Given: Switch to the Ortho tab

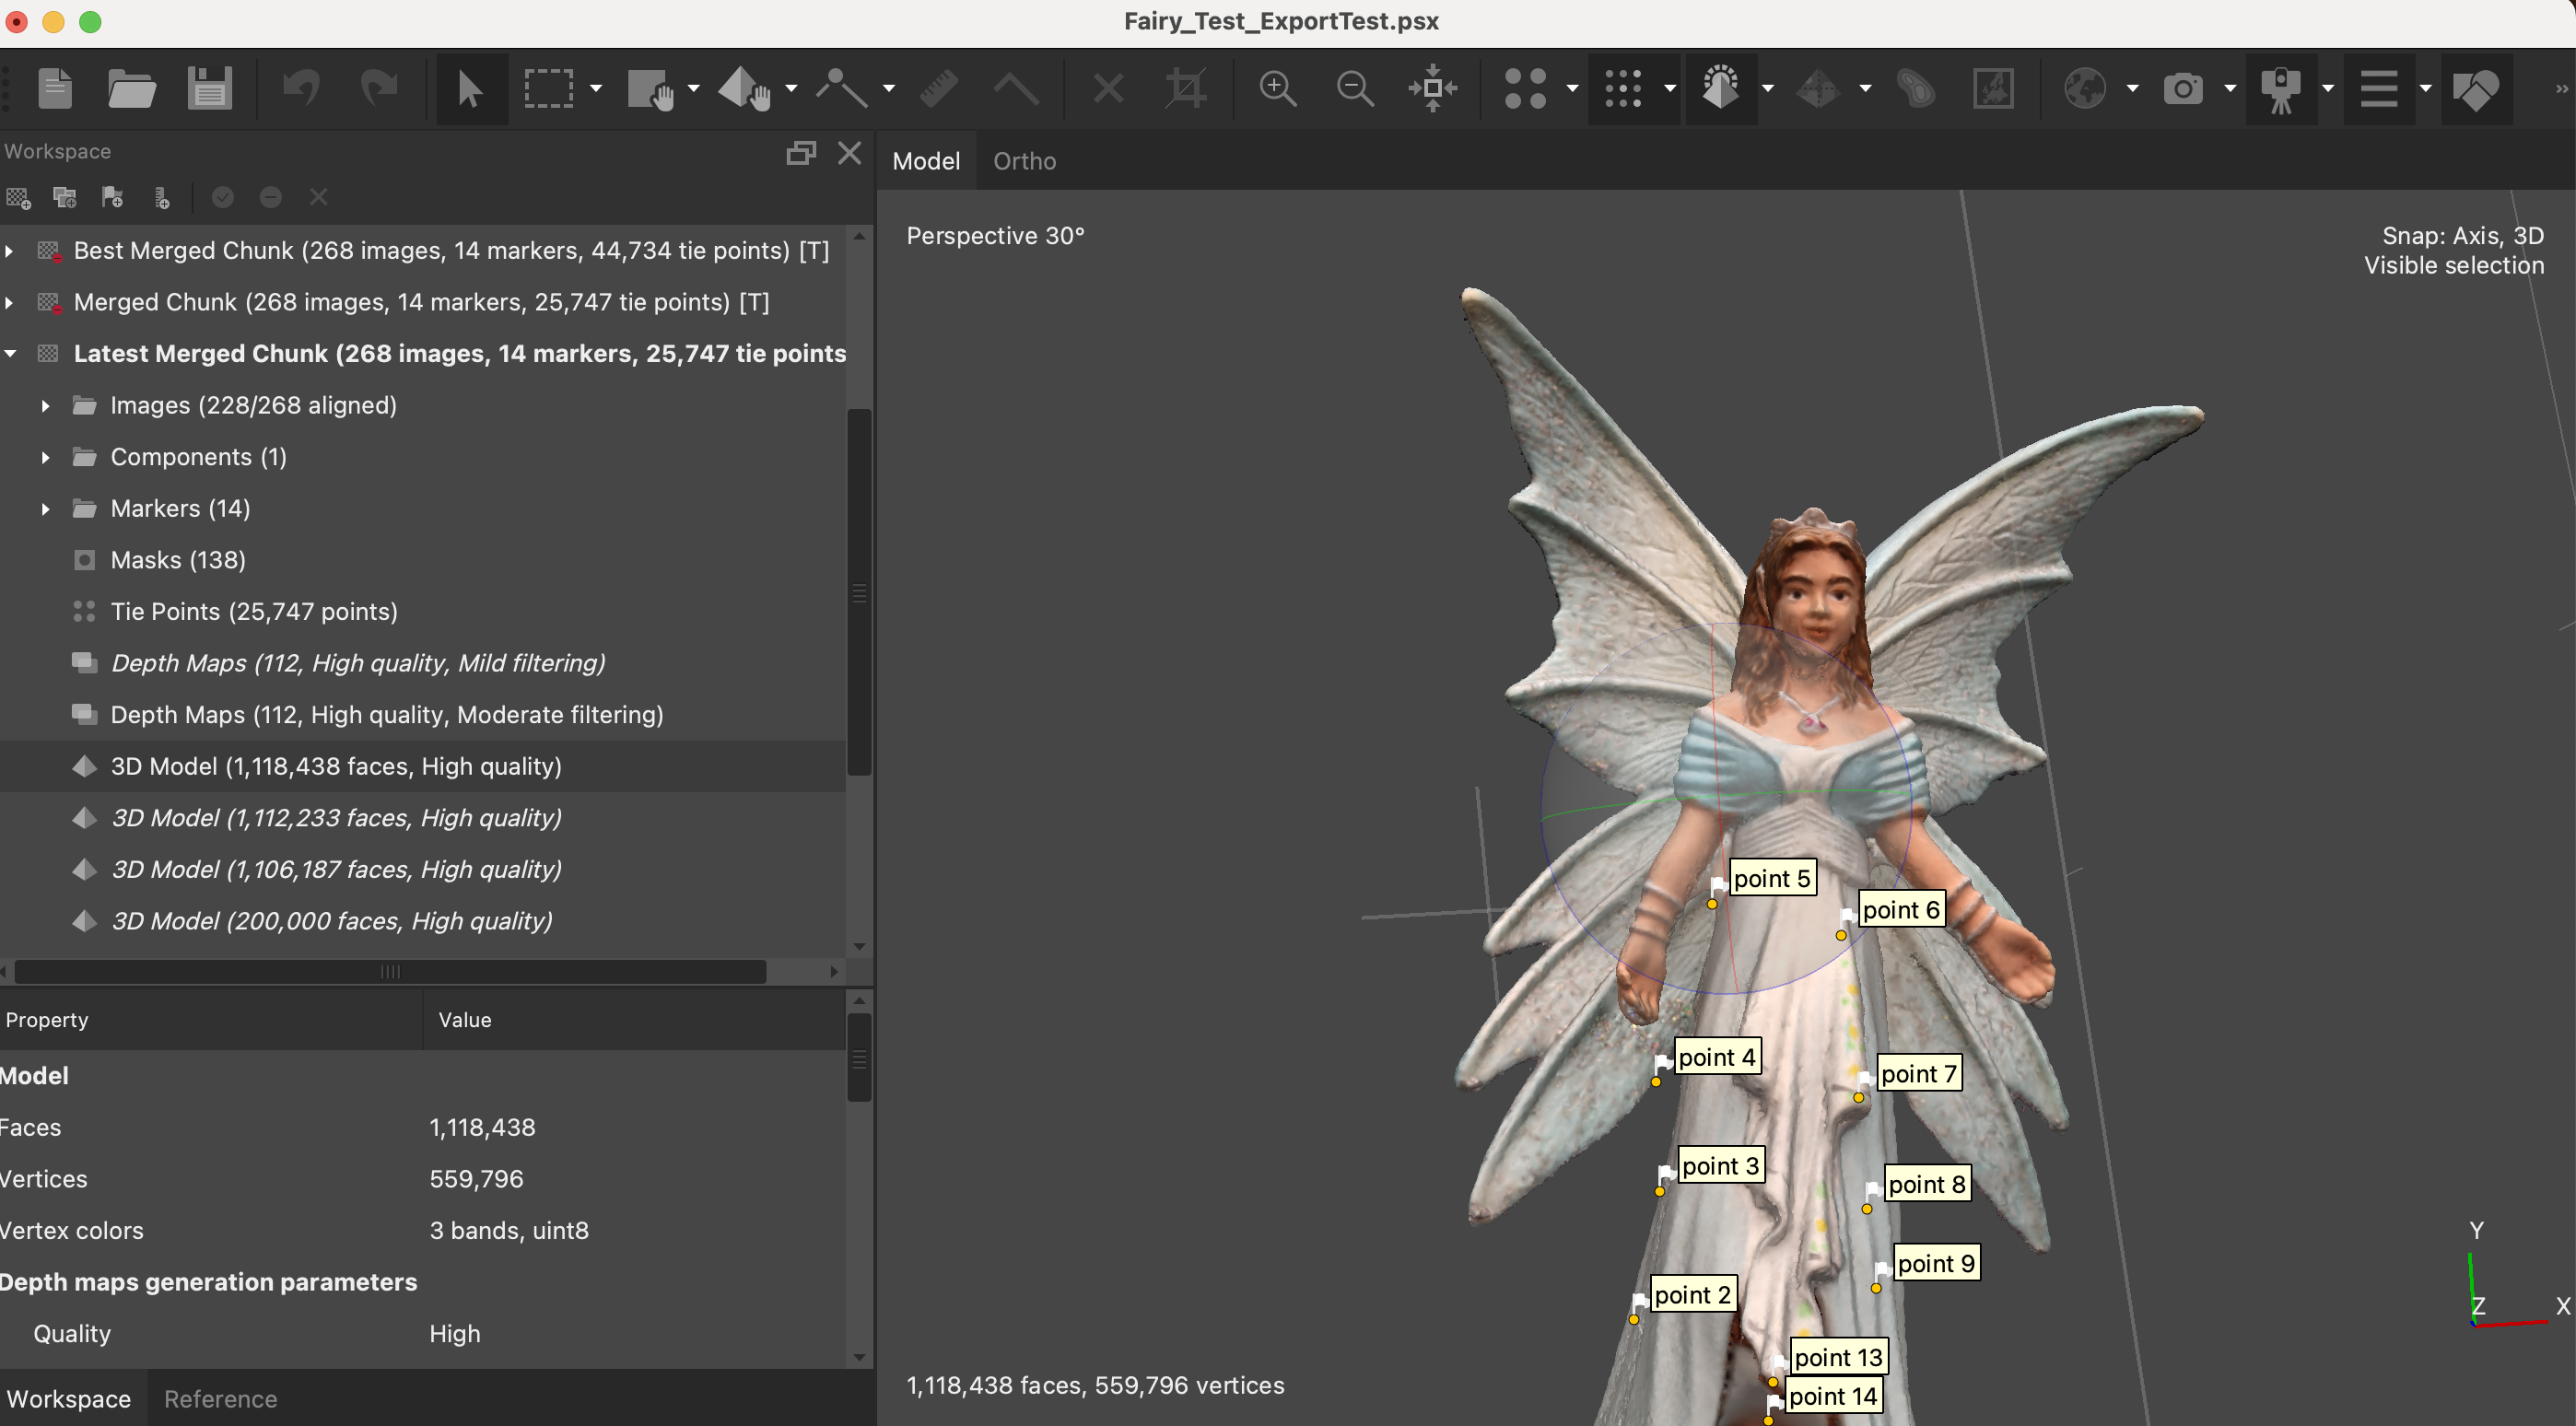Looking at the screenshot, I should click(x=1024, y=161).
